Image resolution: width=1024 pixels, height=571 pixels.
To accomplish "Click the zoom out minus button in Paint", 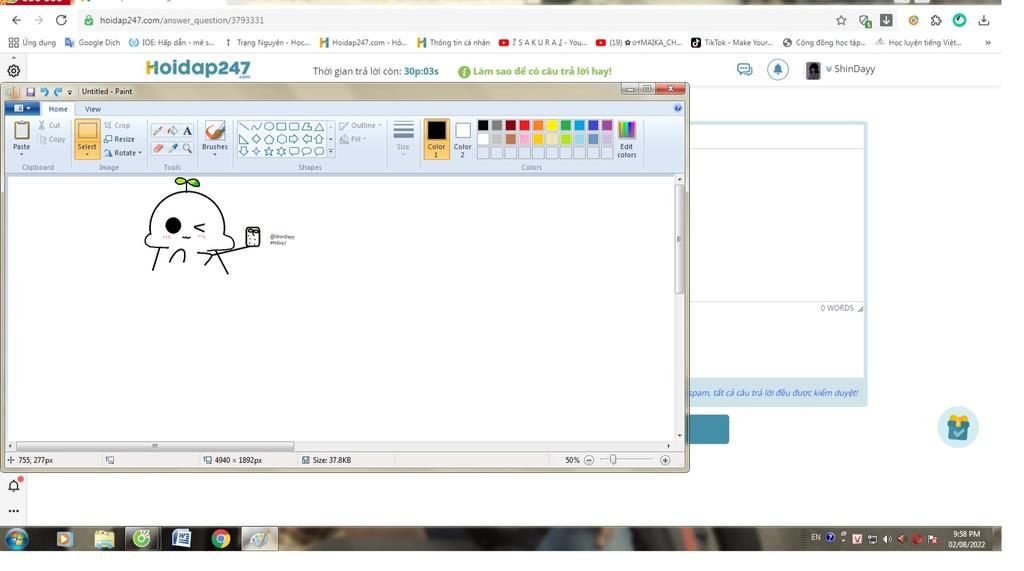I will click(x=589, y=460).
